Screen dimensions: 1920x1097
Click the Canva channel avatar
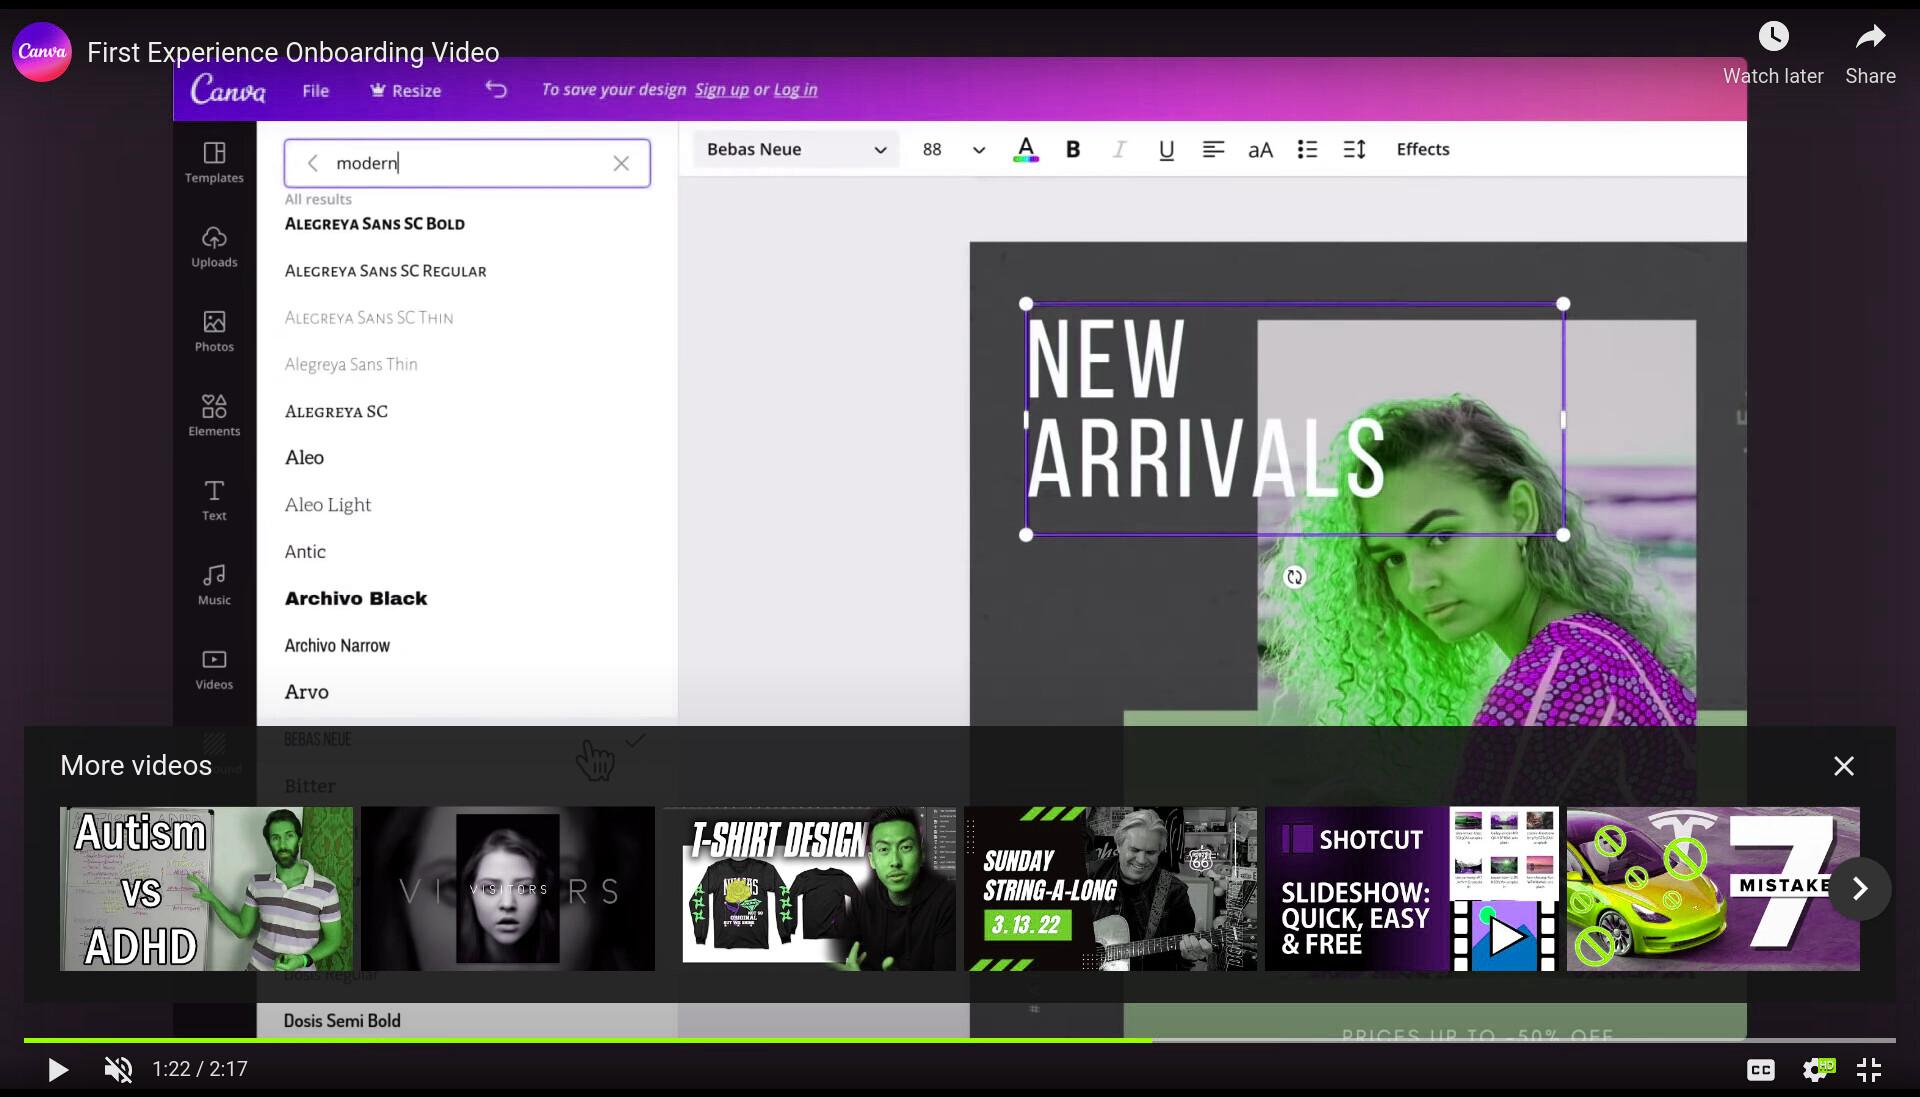click(42, 51)
